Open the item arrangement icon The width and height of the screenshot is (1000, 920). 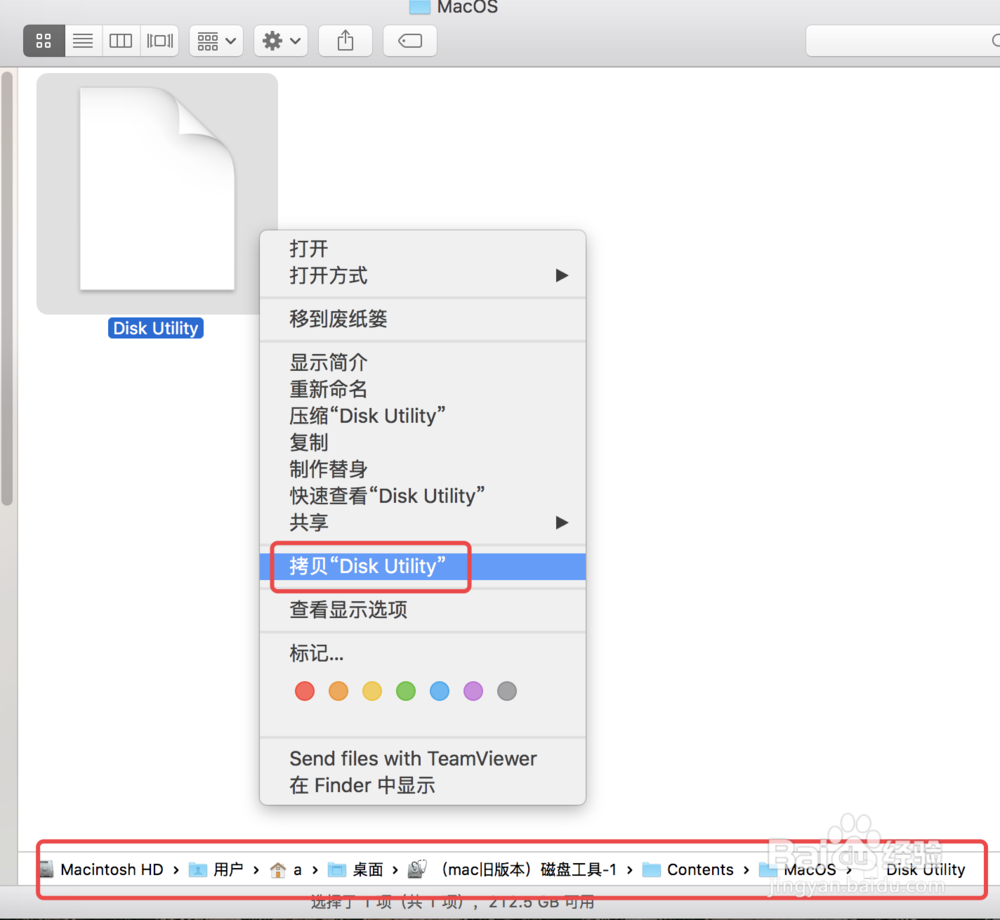pyautogui.click(x=208, y=40)
